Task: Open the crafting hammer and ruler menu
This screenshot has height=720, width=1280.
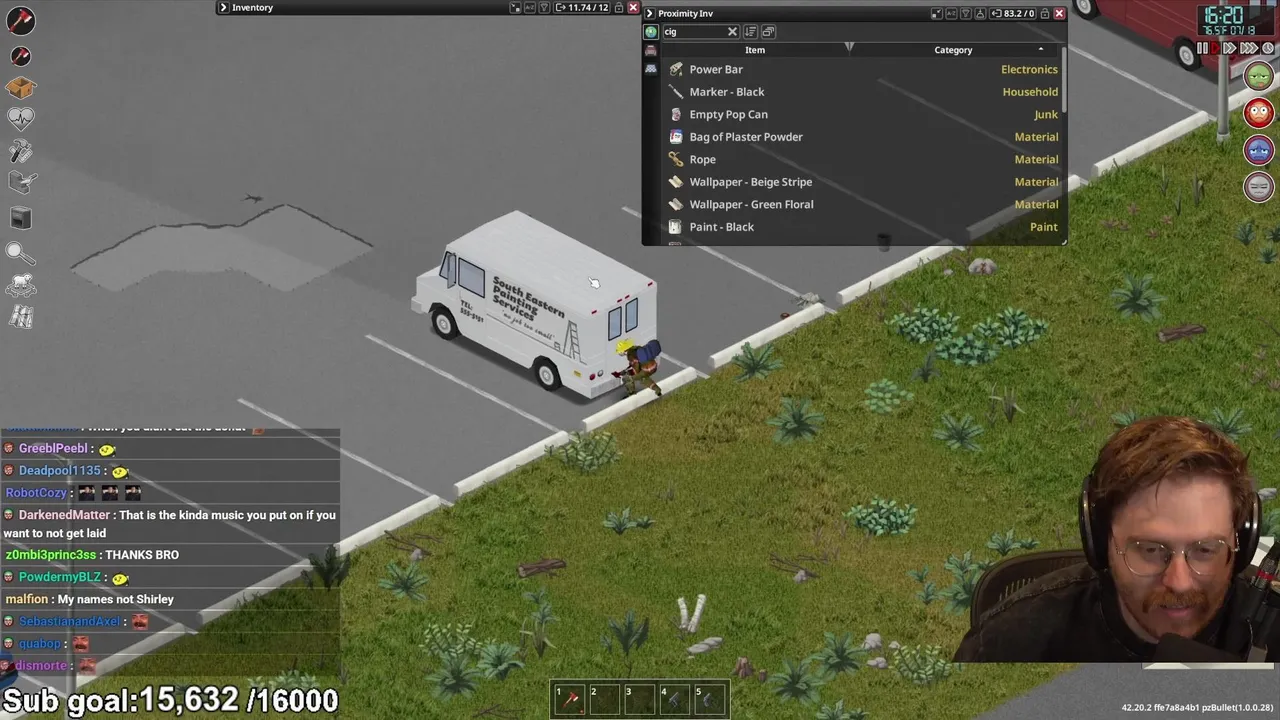Action: pos(21,151)
